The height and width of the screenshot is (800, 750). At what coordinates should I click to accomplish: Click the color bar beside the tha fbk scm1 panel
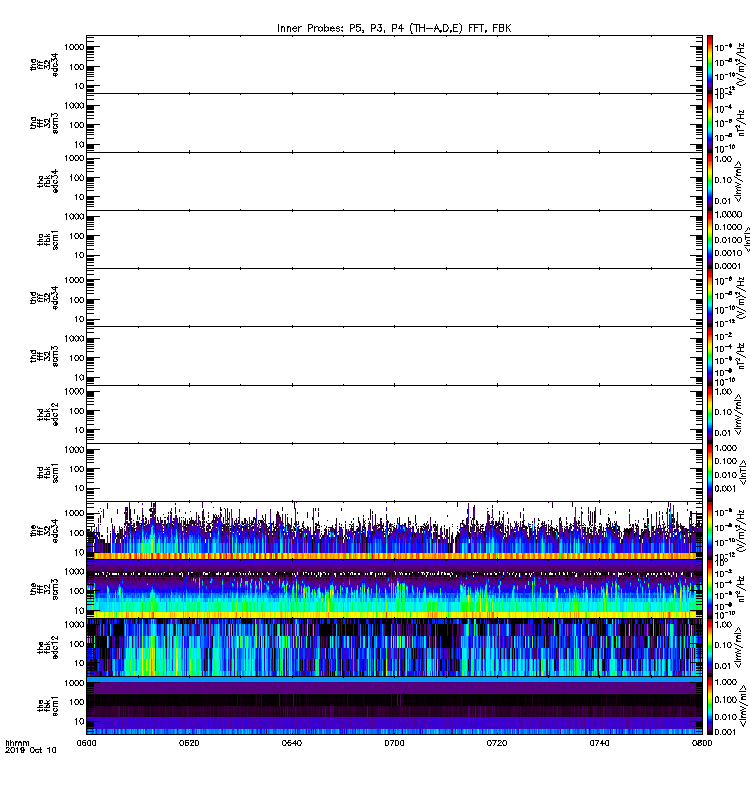coord(710,239)
